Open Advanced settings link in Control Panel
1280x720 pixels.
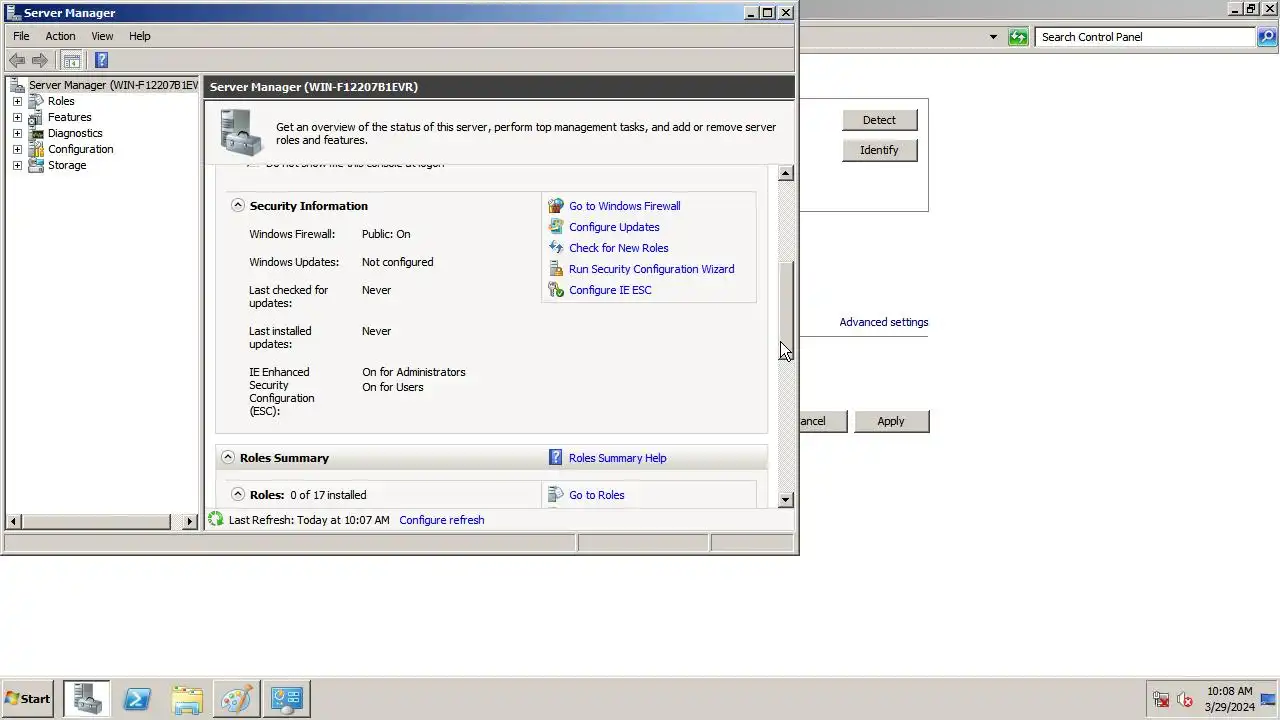[884, 322]
